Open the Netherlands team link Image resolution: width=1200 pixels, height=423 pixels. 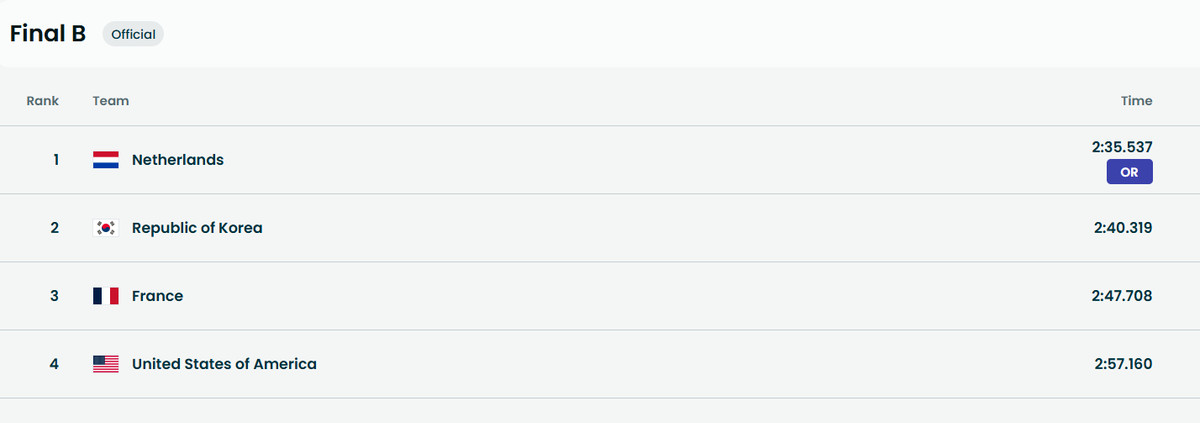tap(178, 160)
